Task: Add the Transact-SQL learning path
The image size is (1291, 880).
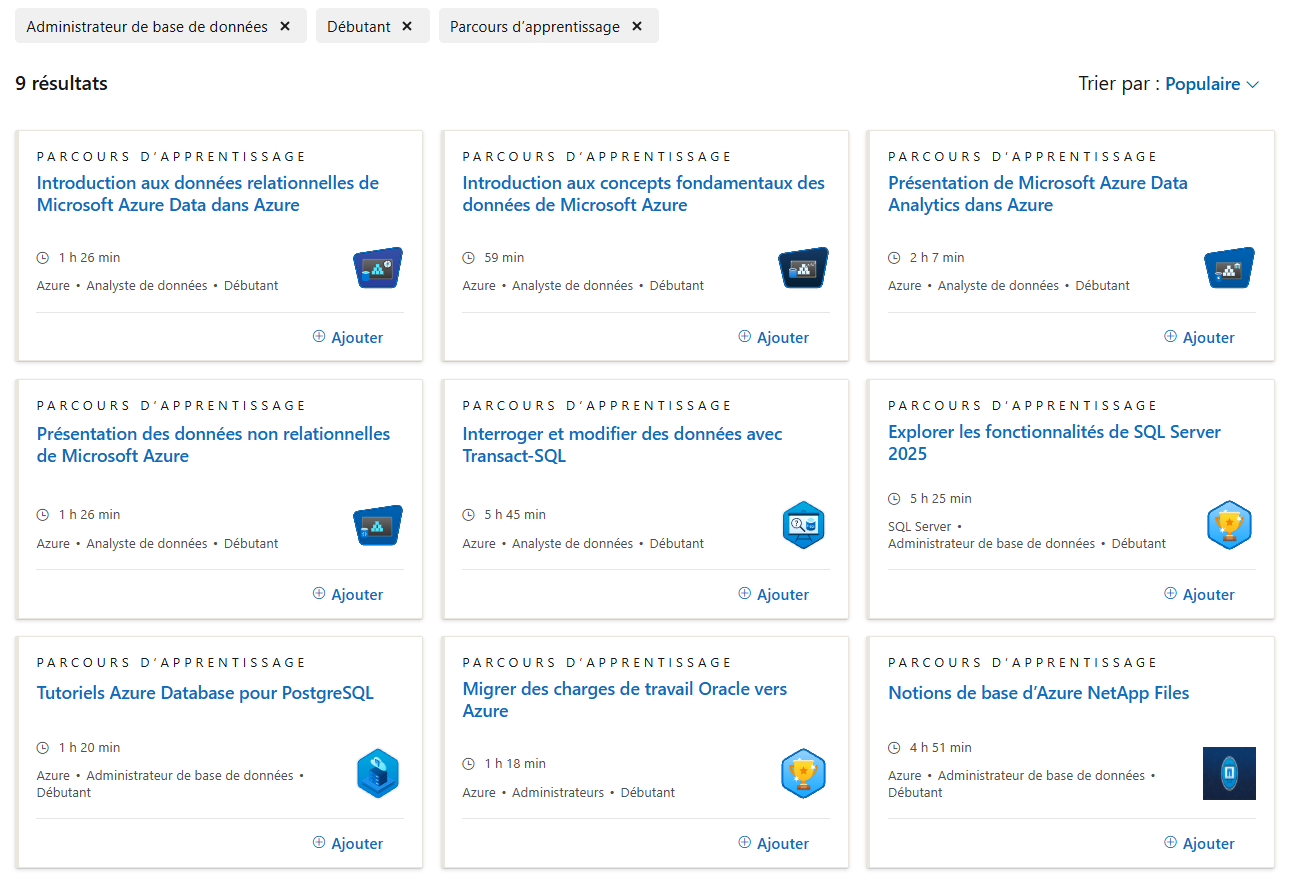Action: coord(773,594)
